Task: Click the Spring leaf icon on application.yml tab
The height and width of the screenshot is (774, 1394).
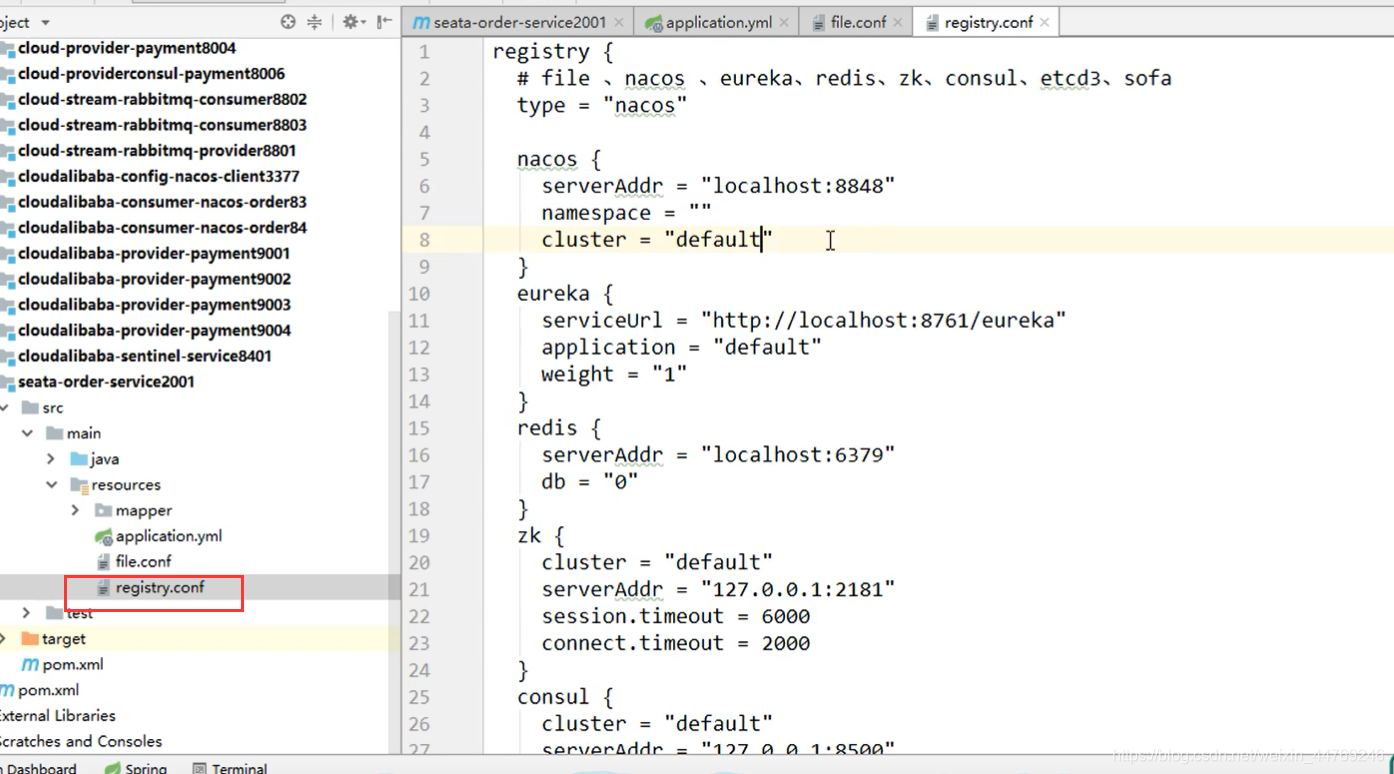Action: [x=654, y=22]
